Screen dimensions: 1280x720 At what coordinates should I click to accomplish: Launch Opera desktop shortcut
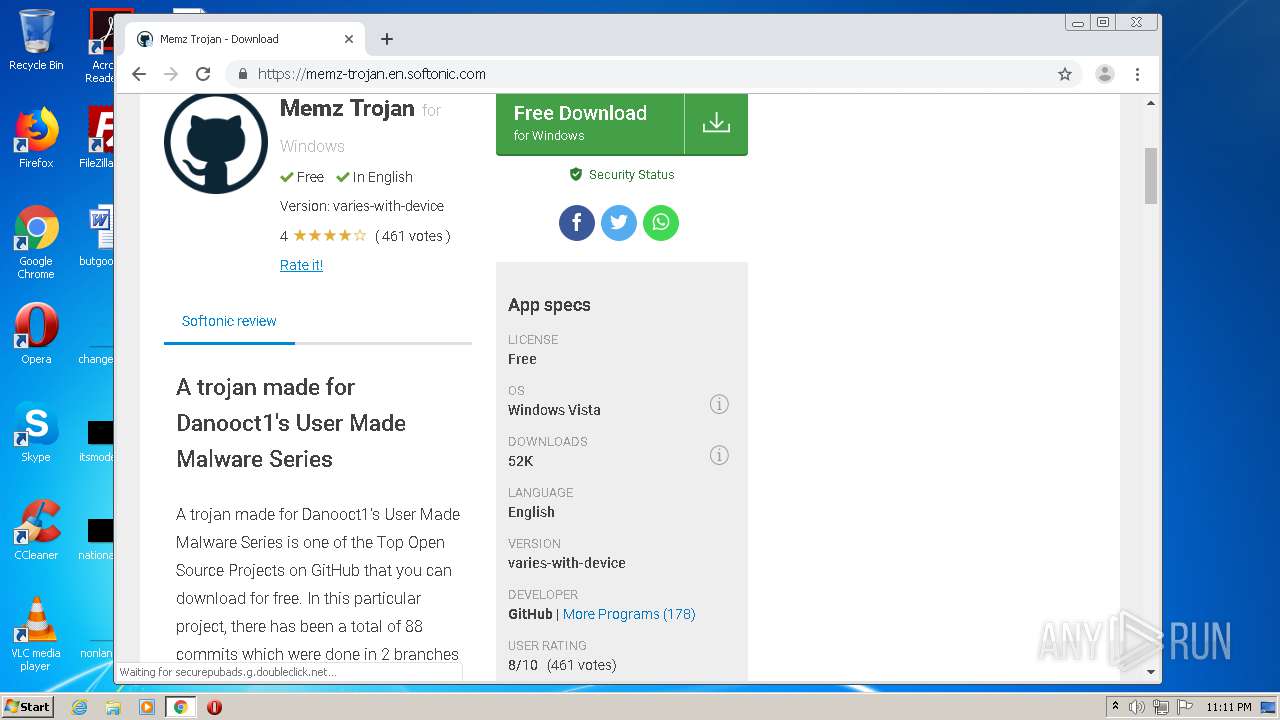pyautogui.click(x=36, y=334)
